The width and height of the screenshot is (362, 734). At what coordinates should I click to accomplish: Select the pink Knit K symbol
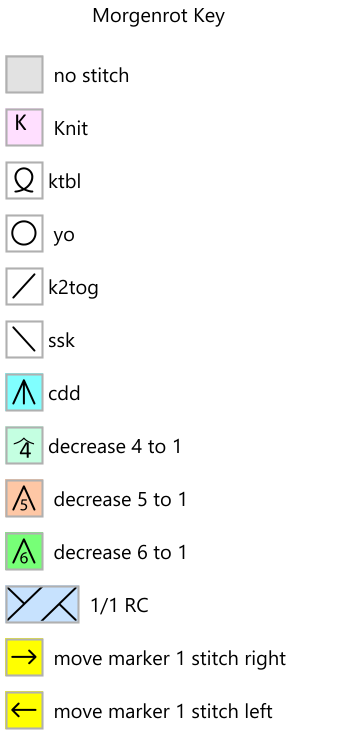[24, 127]
